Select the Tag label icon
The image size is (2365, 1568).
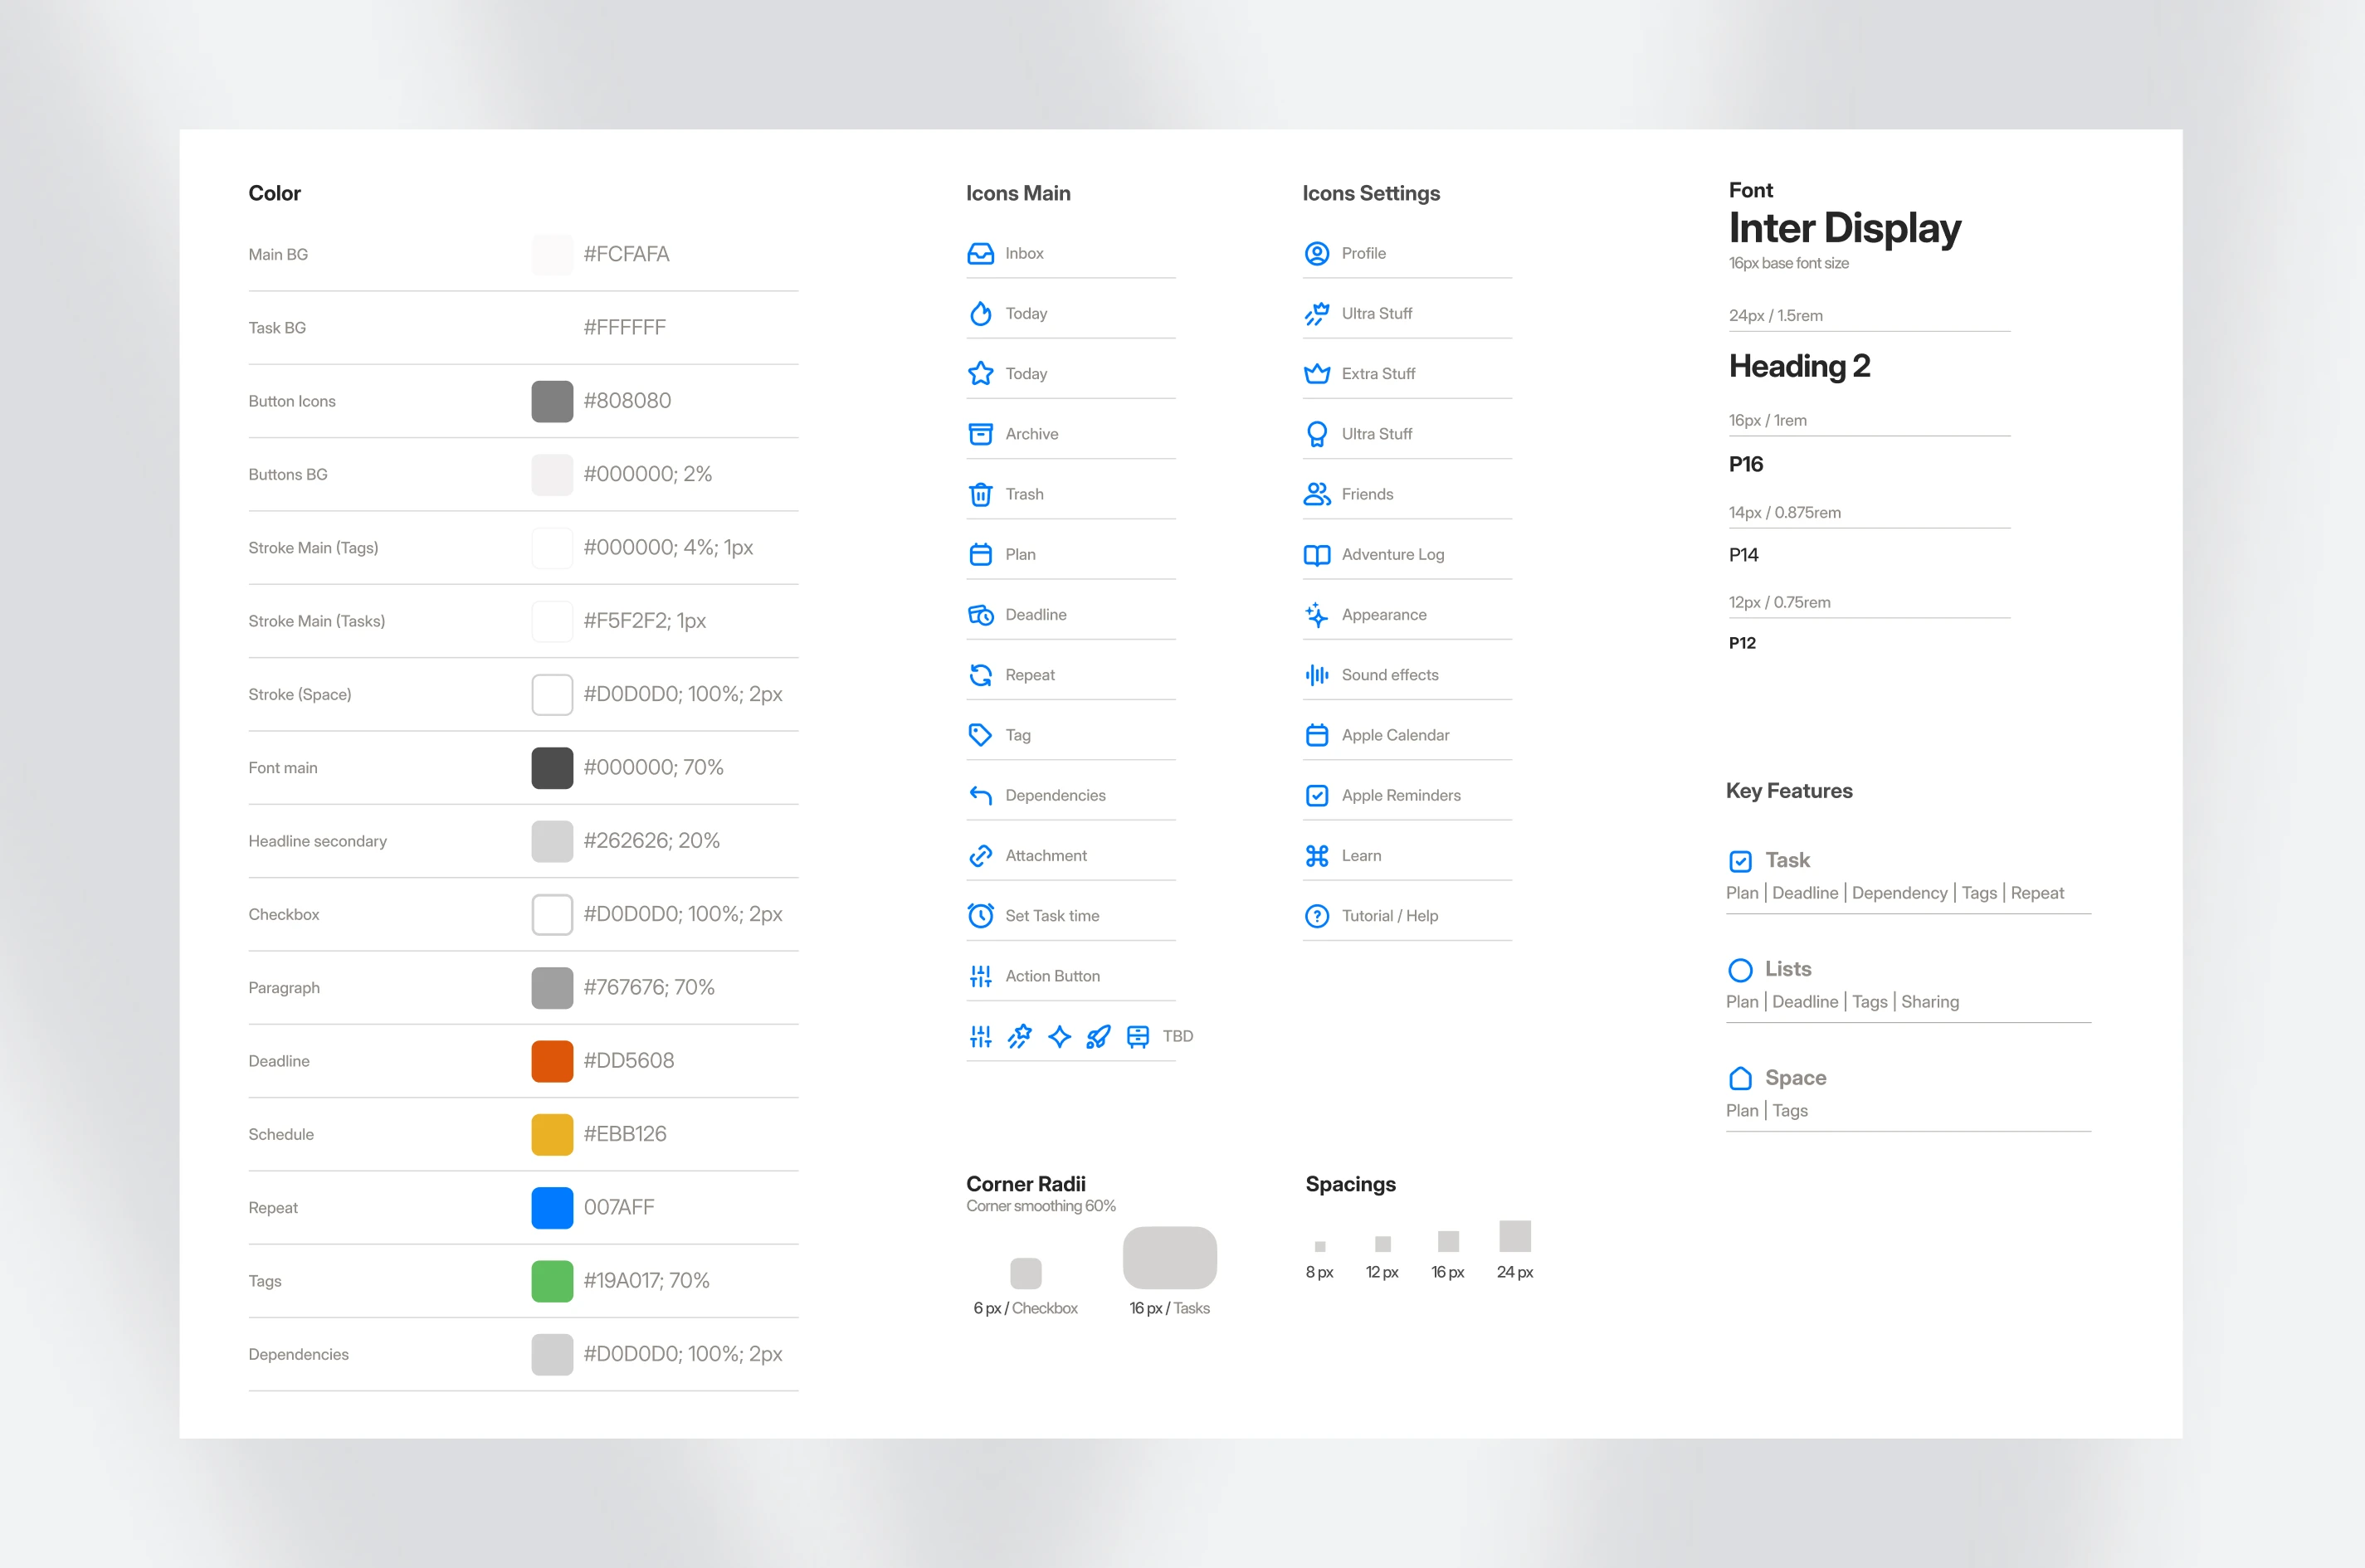pos(980,735)
